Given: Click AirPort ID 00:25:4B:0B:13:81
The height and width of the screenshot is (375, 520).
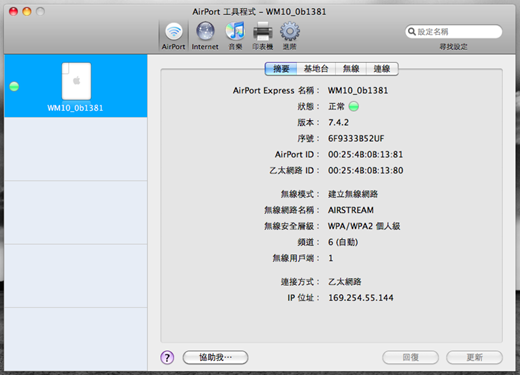Looking at the screenshot, I should coord(365,155).
